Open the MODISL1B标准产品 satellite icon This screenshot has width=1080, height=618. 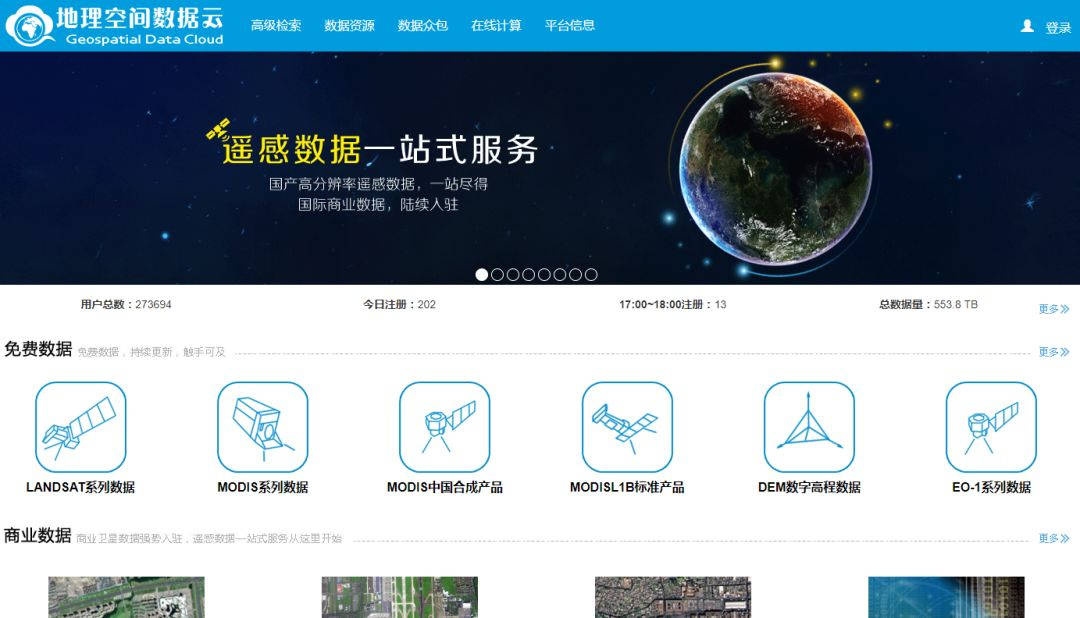pos(627,427)
